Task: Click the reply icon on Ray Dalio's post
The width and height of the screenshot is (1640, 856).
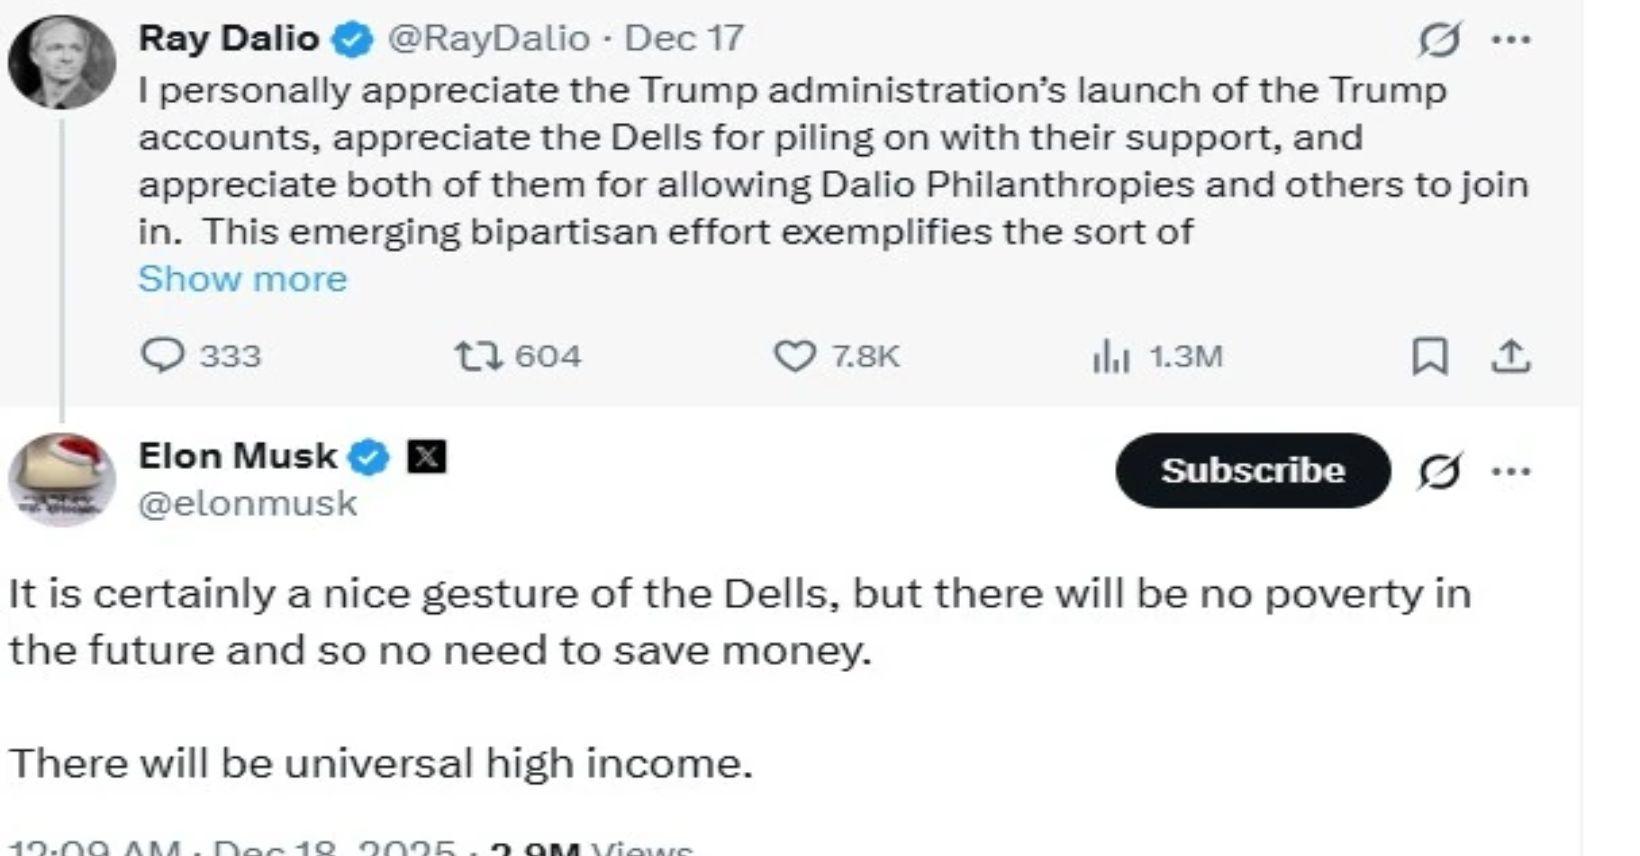Action: click(162, 356)
